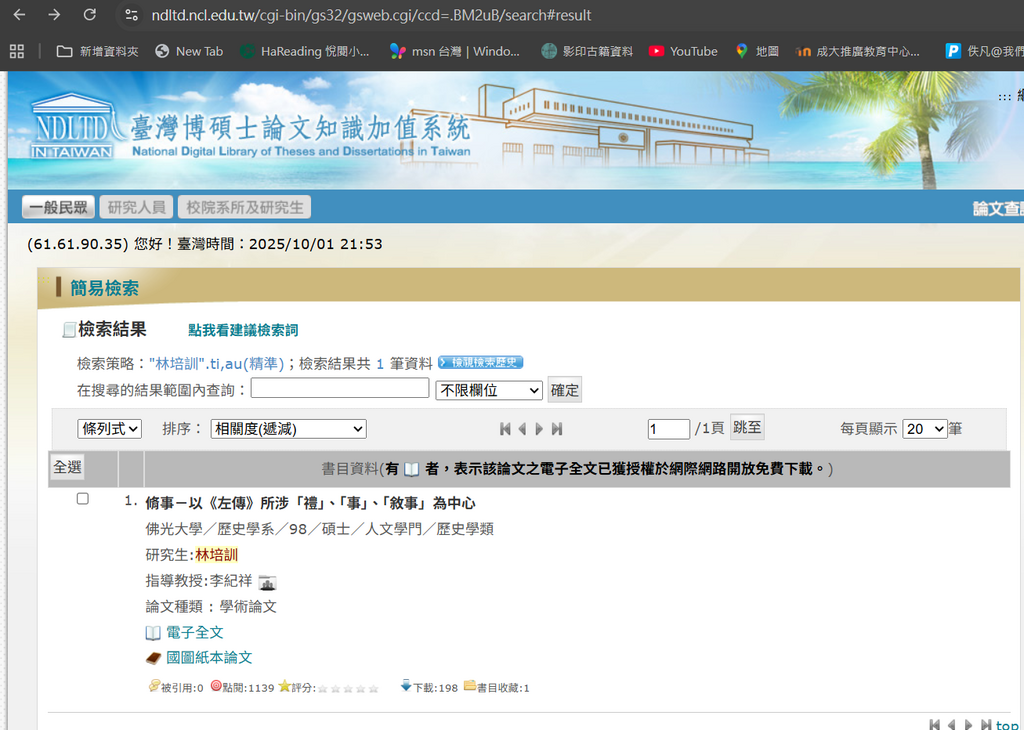
Task: Click advisor 李紀祥 statistics icon
Action: point(267,582)
